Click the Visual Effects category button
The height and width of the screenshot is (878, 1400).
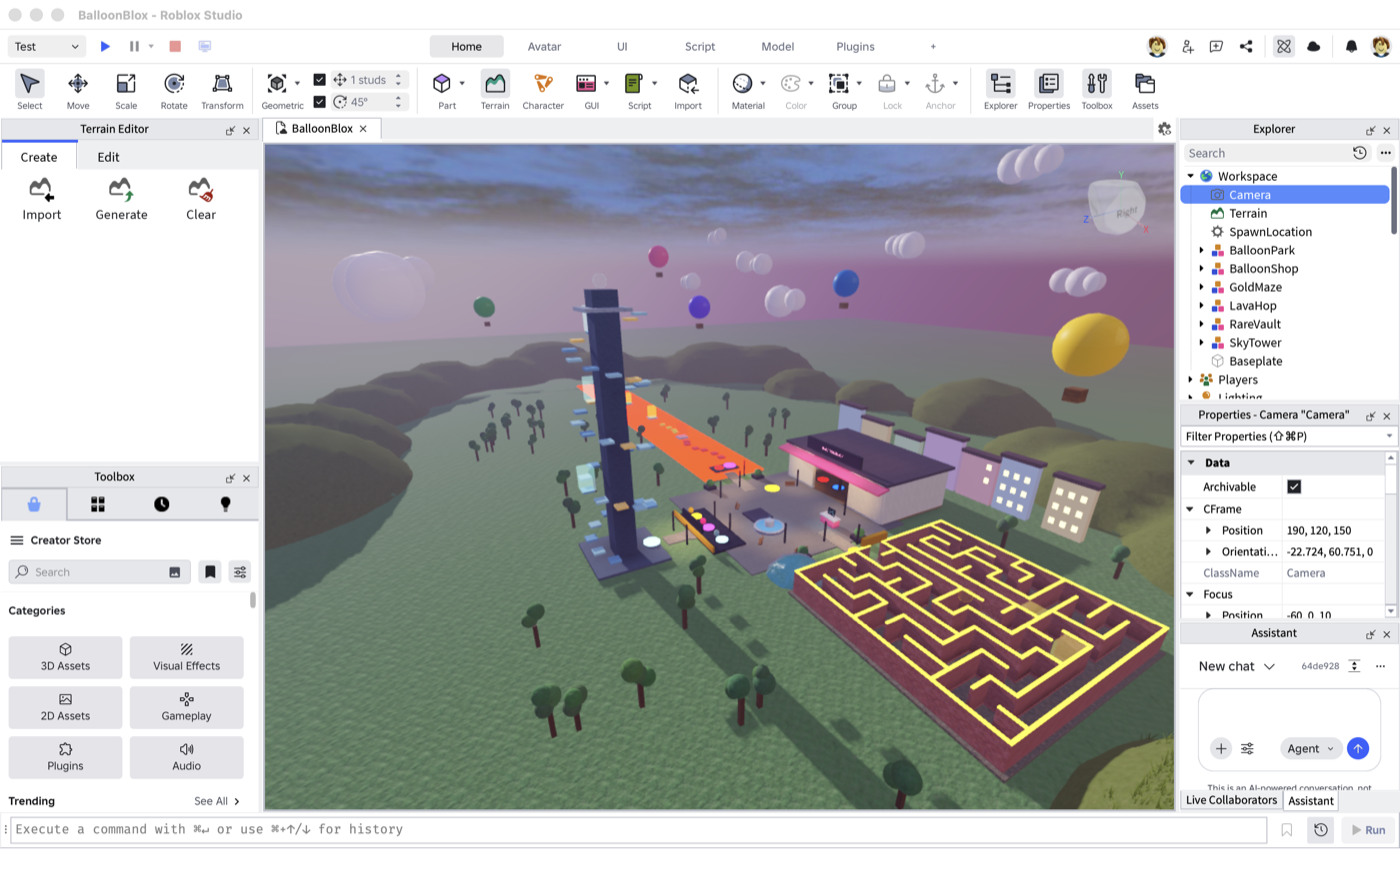click(186, 657)
